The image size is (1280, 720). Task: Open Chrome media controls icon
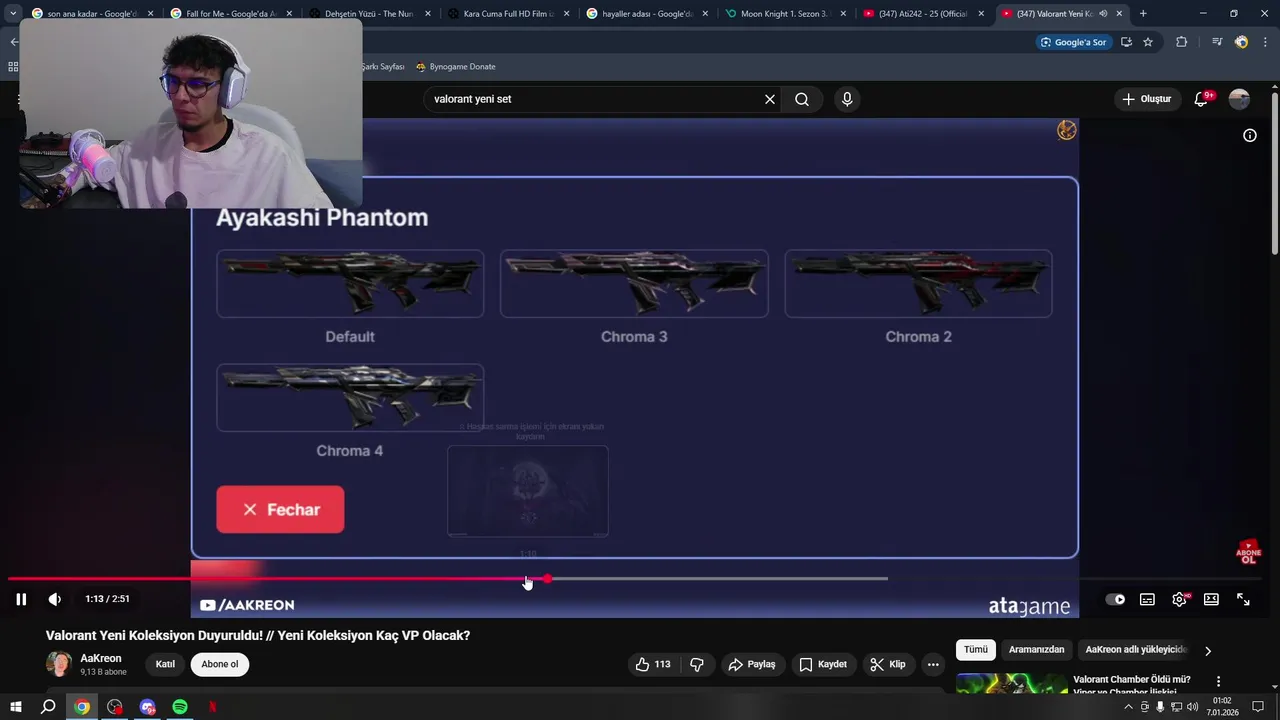coord(1216,42)
